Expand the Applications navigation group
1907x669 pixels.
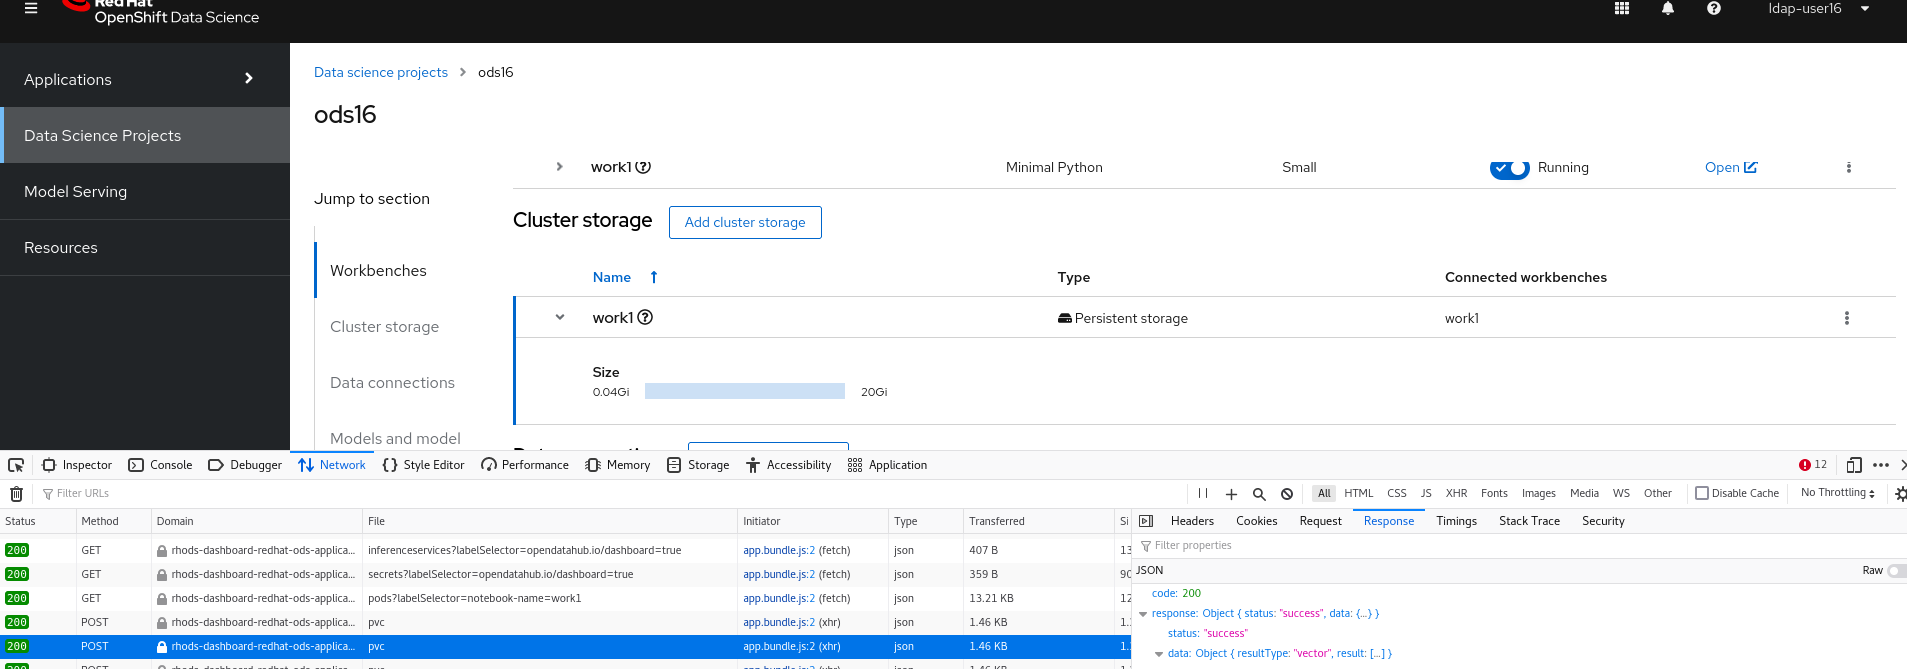click(x=145, y=79)
